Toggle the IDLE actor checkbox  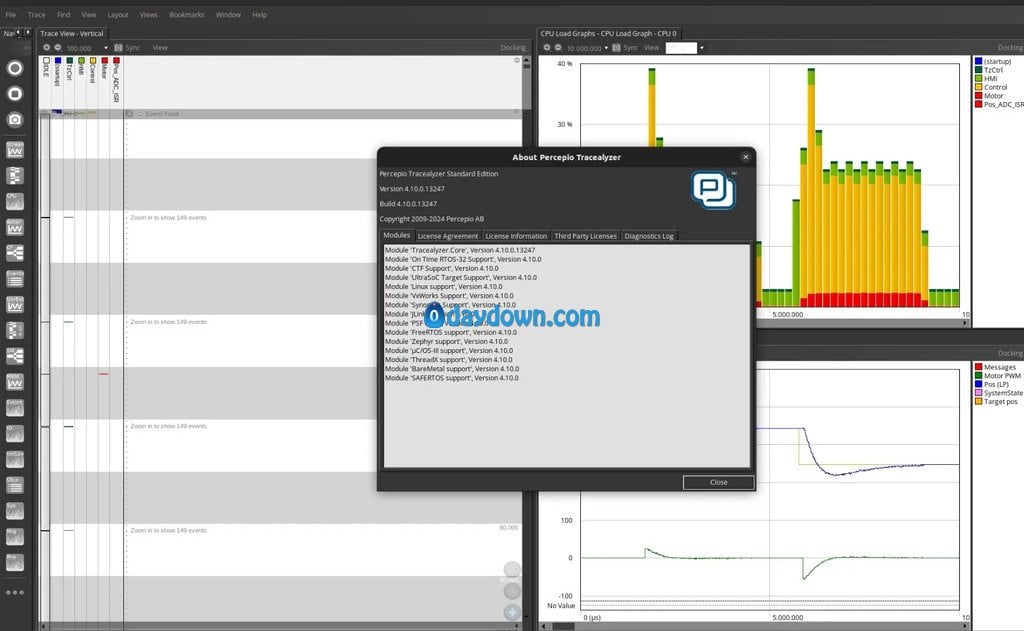46,61
